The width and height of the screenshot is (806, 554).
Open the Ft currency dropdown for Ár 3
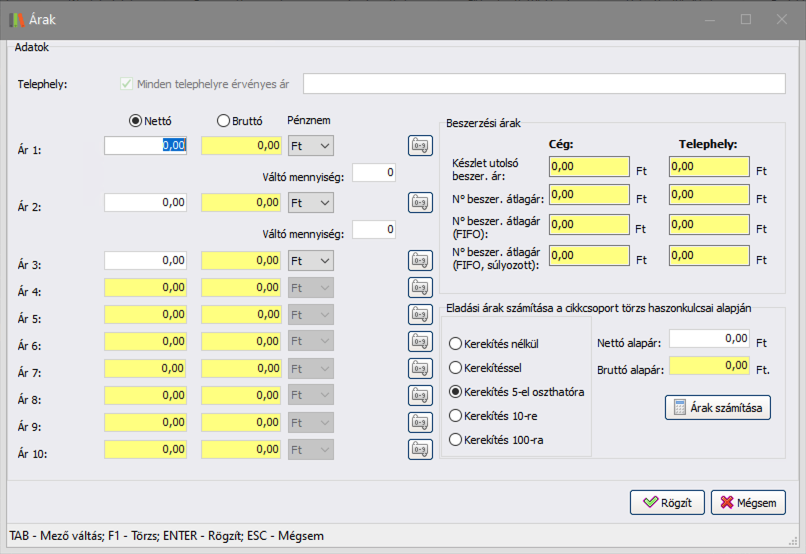pyautogui.click(x=310, y=260)
